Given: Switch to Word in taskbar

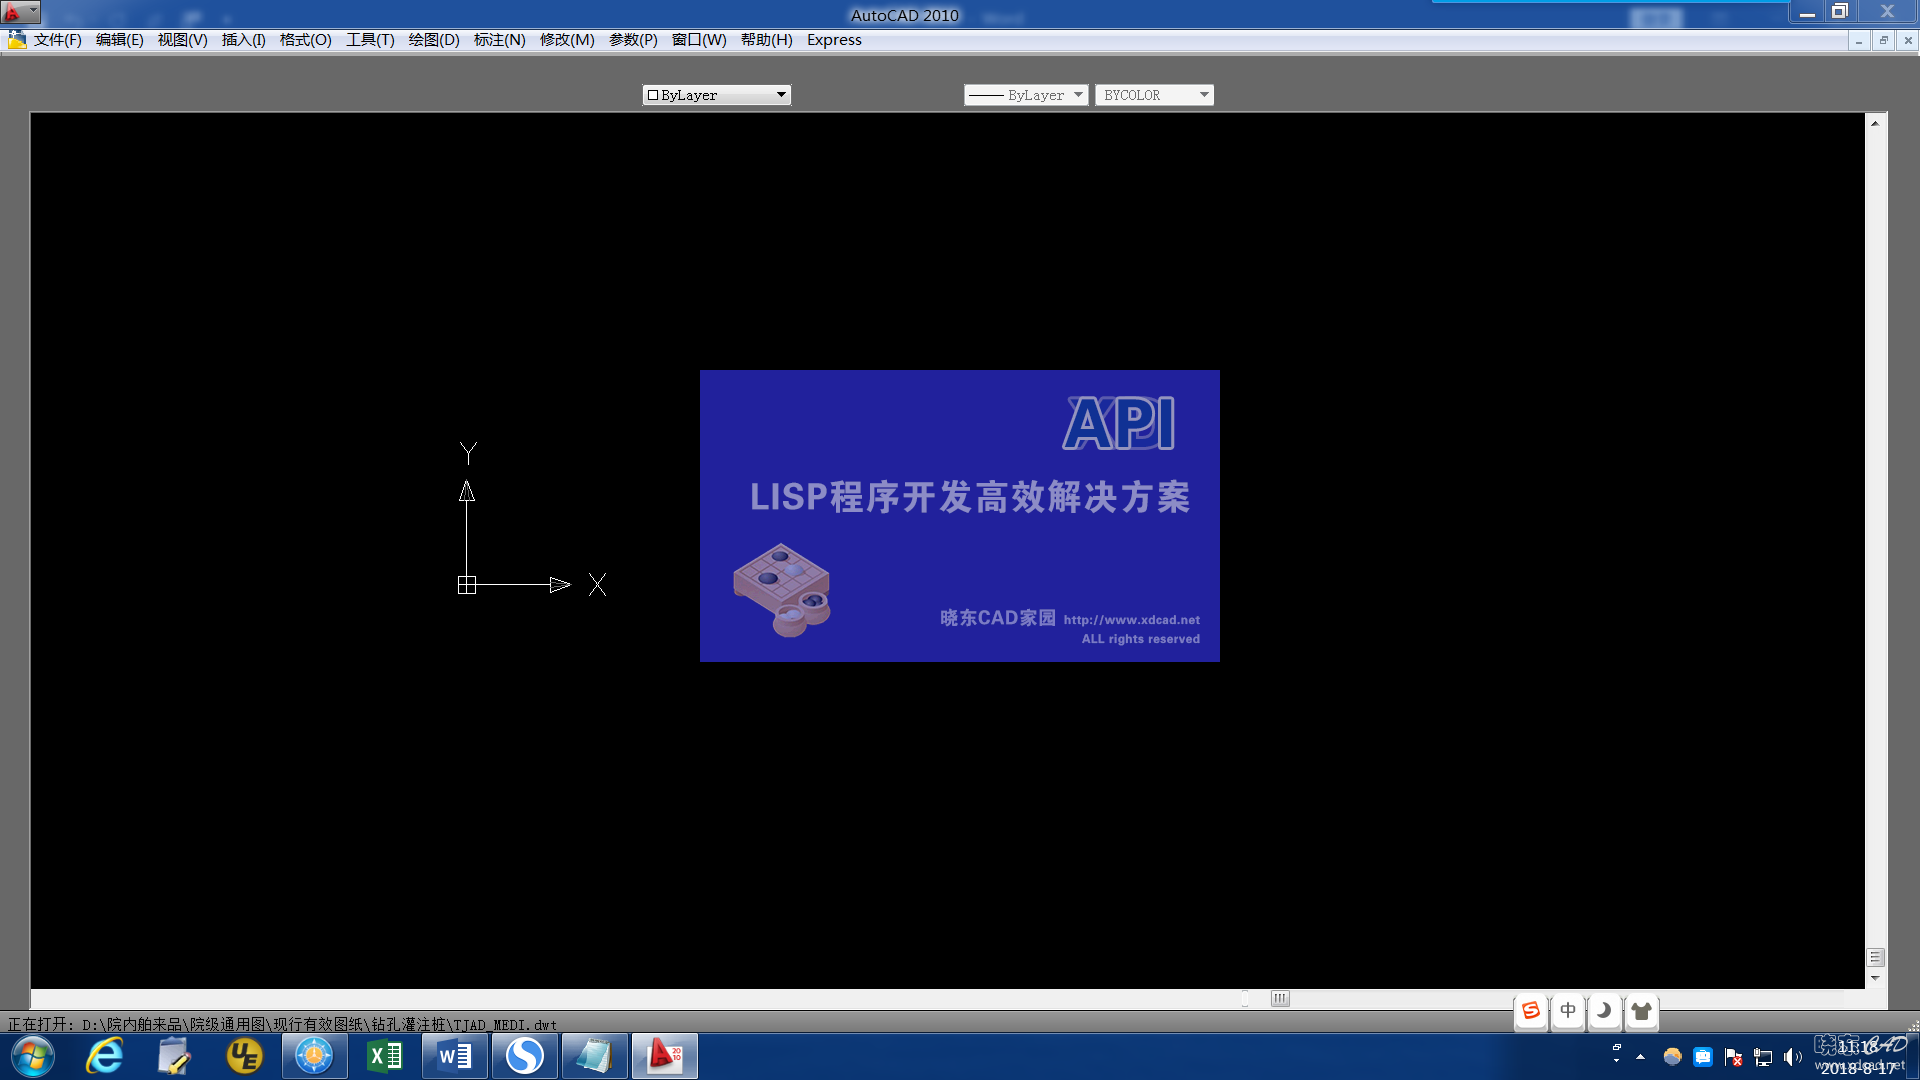Looking at the screenshot, I should pos(454,1056).
